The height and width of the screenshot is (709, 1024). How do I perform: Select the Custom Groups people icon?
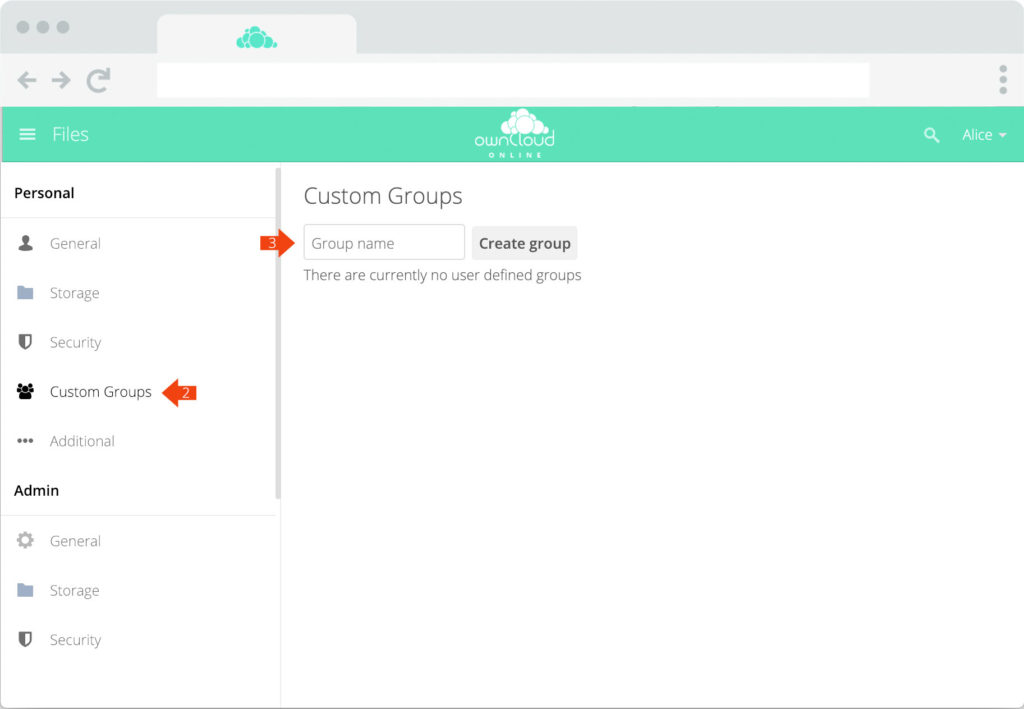(x=24, y=391)
